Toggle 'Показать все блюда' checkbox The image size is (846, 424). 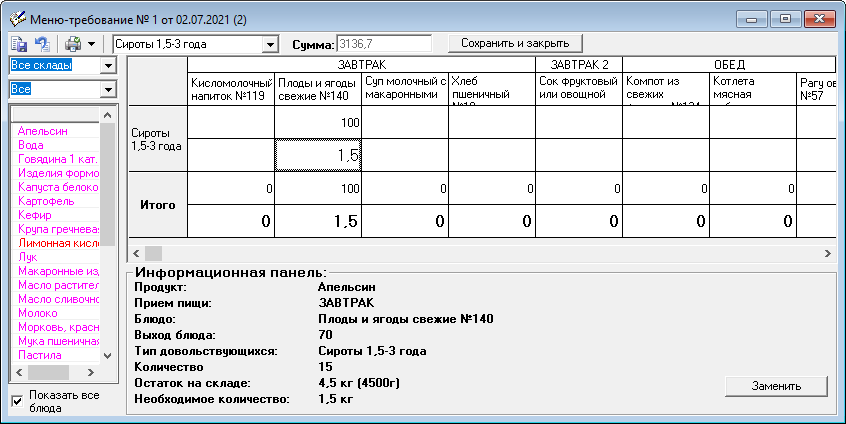(x=16, y=401)
